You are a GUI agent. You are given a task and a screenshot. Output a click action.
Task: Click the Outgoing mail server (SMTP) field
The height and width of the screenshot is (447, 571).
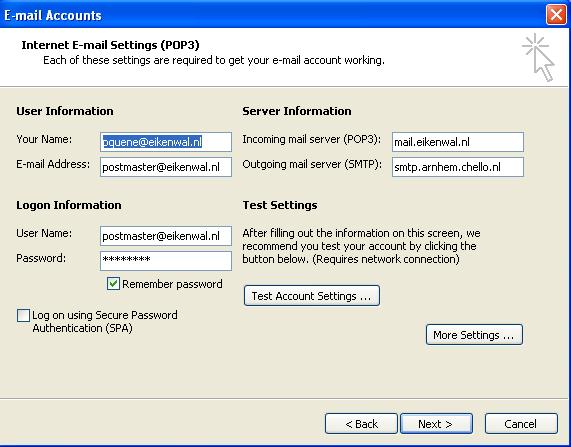(x=458, y=167)
